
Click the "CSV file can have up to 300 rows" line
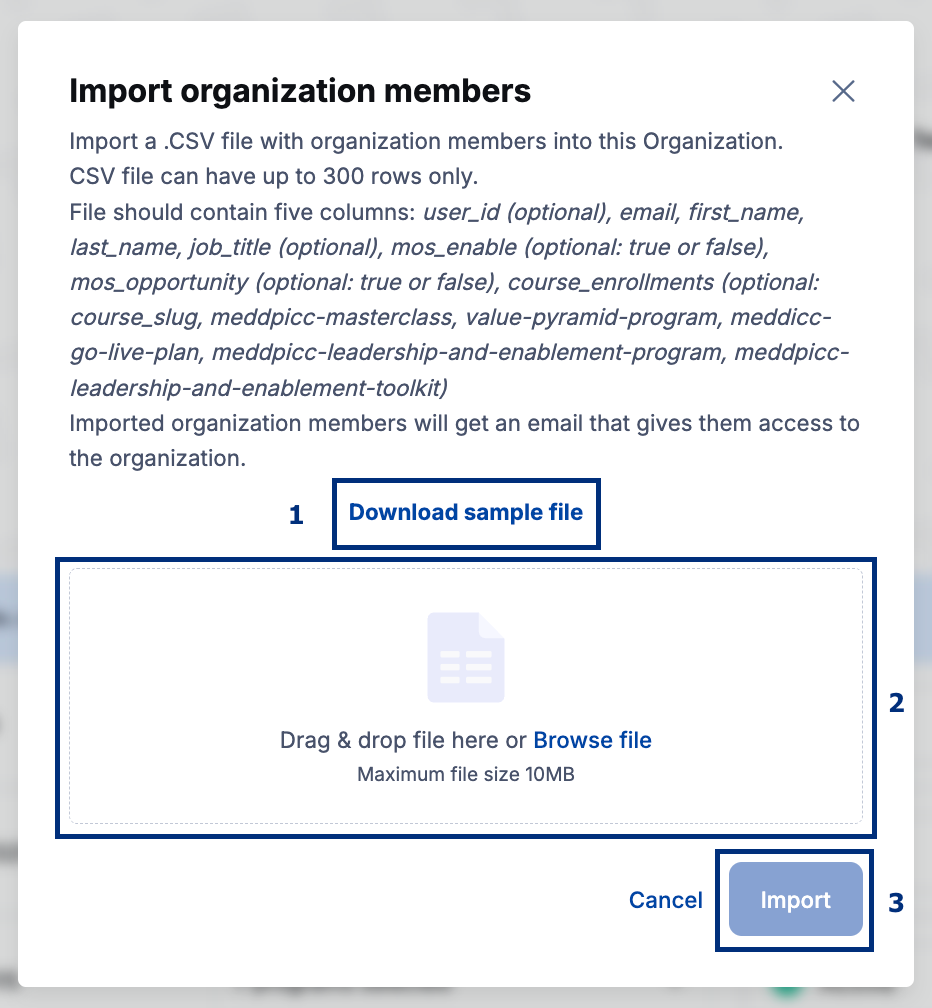click(275, 178)
